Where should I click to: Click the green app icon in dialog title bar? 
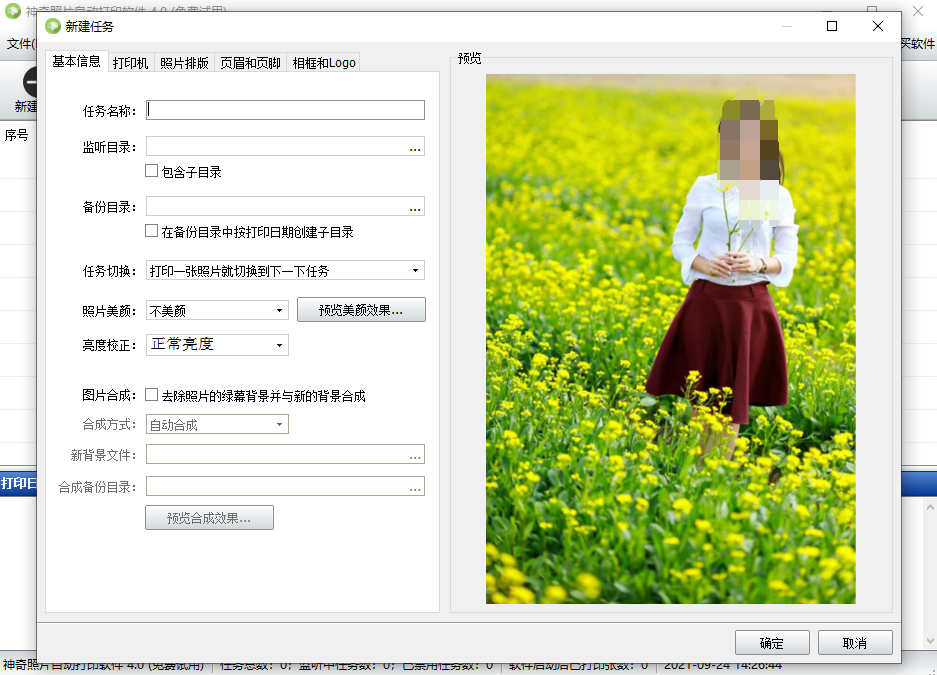click(x=53, y=27)
